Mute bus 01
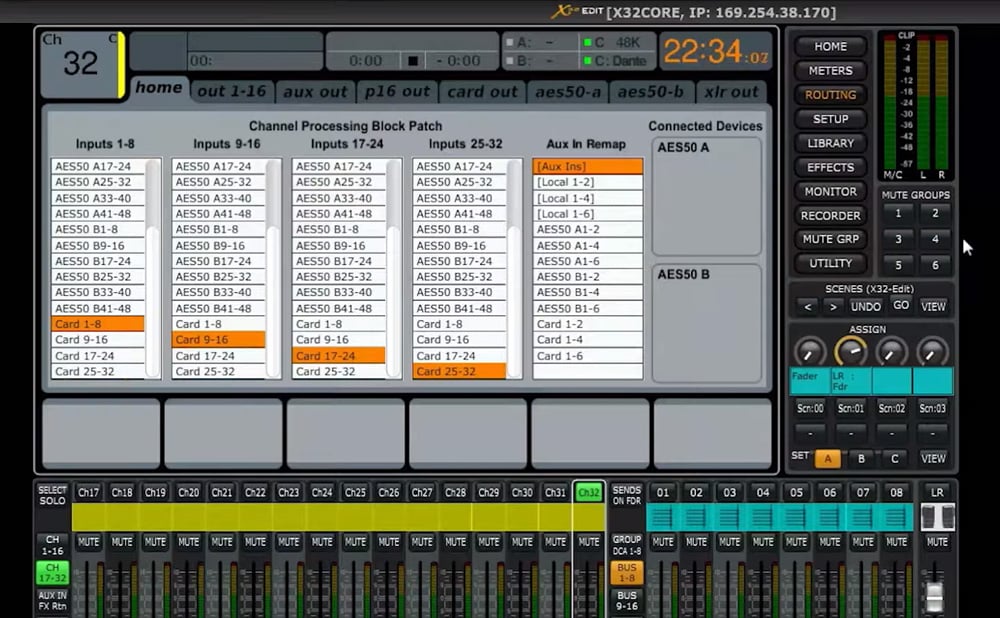1000x618 pixels. coord(662,541)
